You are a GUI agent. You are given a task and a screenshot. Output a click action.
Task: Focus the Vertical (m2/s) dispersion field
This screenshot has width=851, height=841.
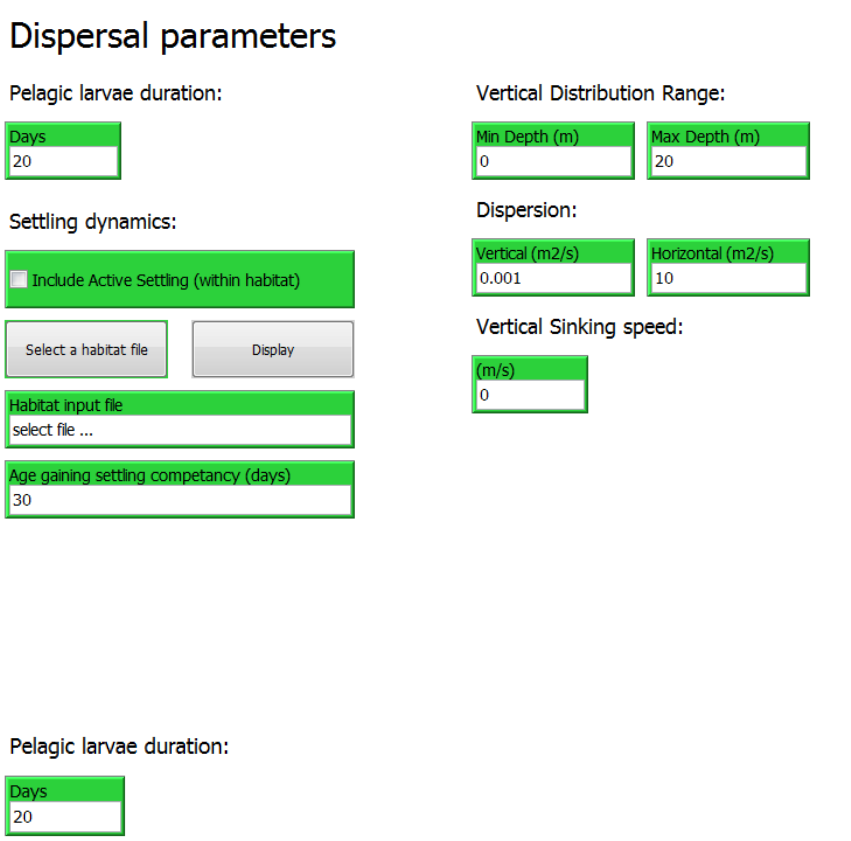point(553,278)
